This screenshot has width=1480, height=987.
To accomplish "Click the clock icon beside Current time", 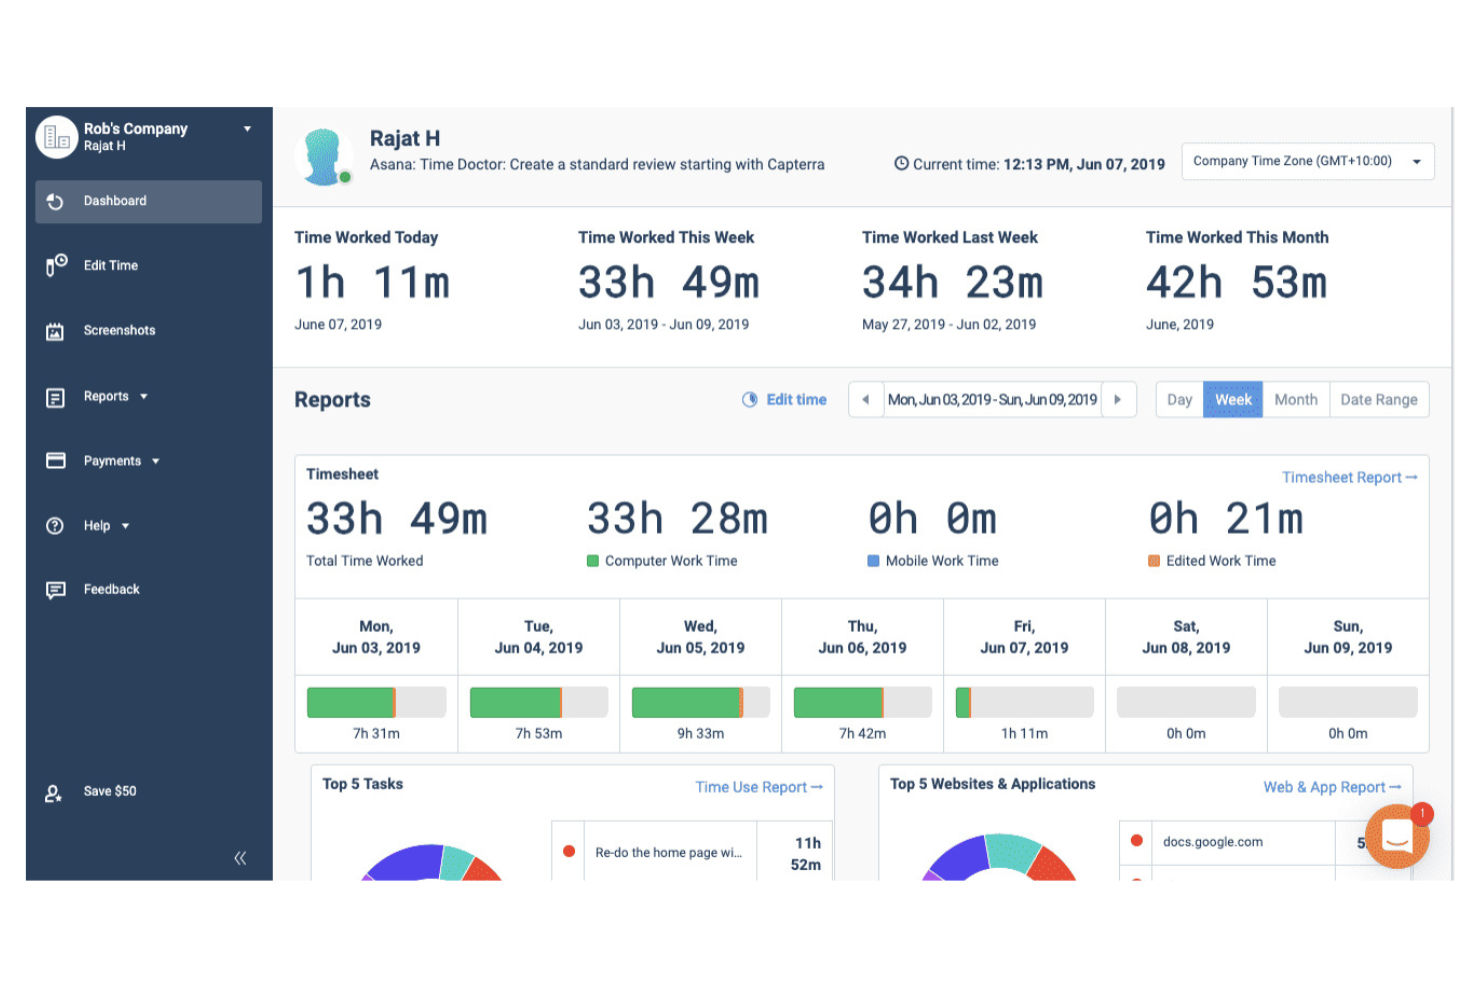I will coord(901,164).
